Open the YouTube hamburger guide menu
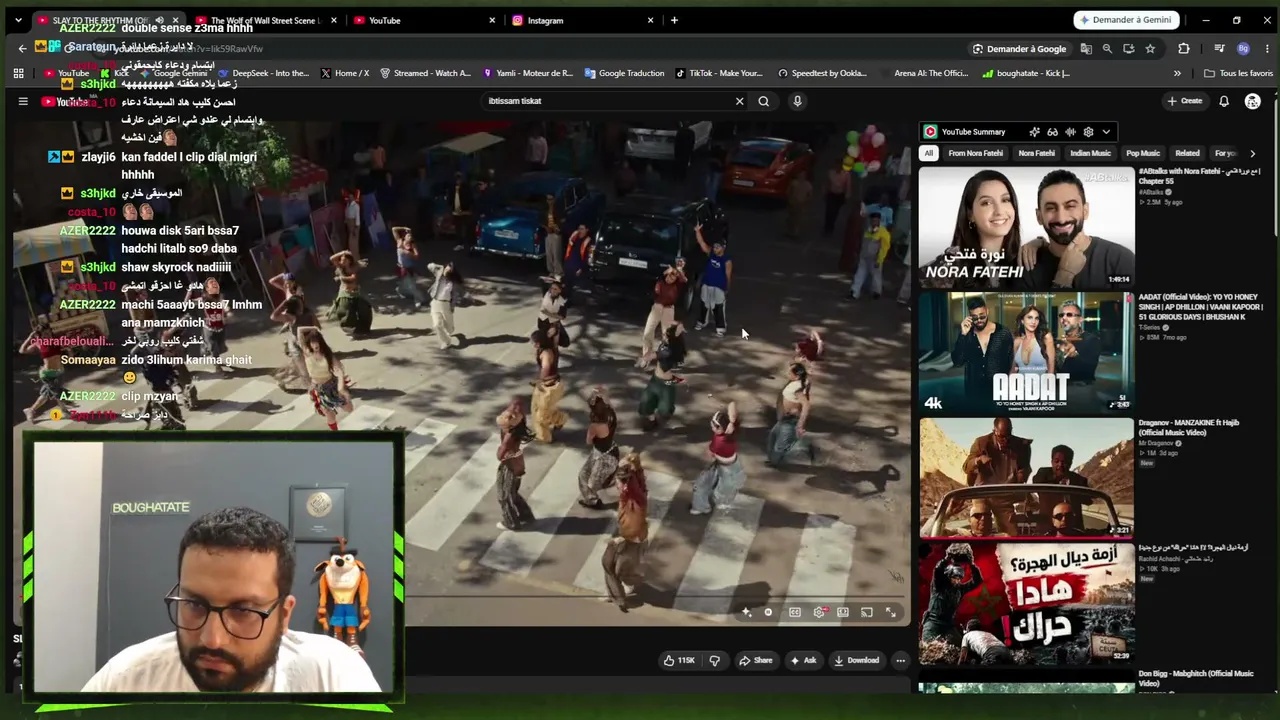This screenshot has height=720, width=1280. click(x=23, y=101)
